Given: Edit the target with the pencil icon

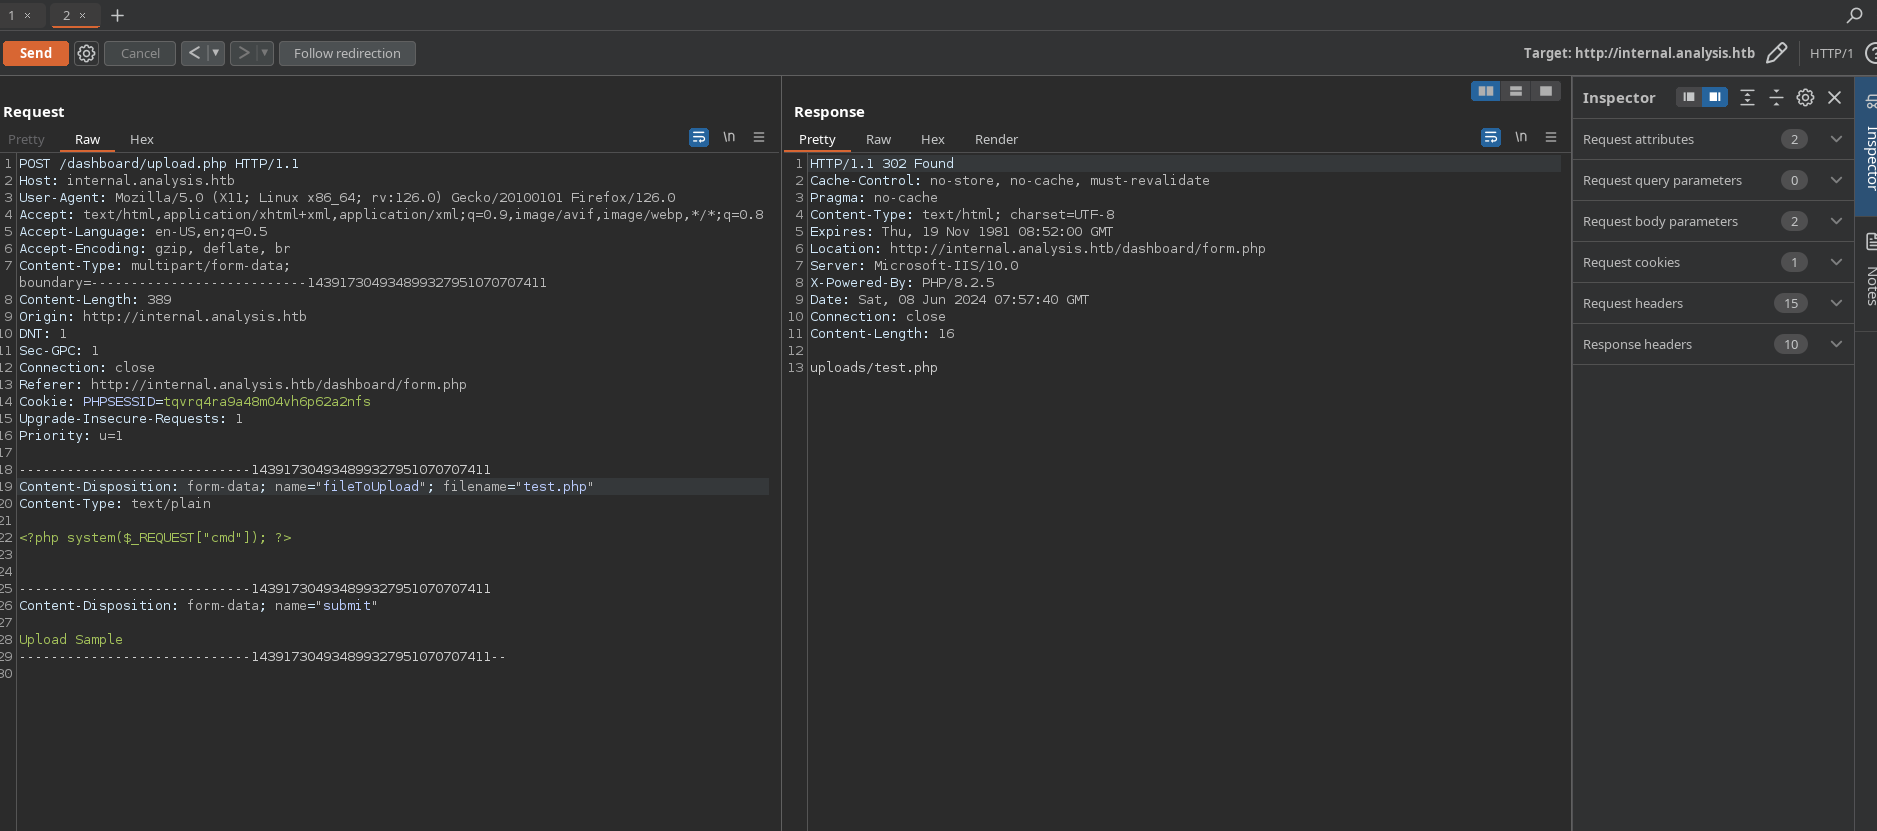Looking at the screenshot, I should click(x=1776, y=53).
